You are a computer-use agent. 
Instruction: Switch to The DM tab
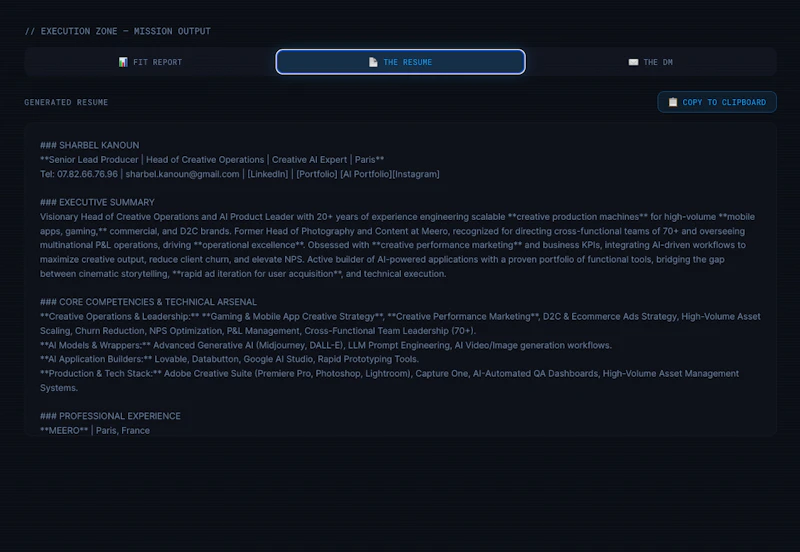click(x=651, y=62)
